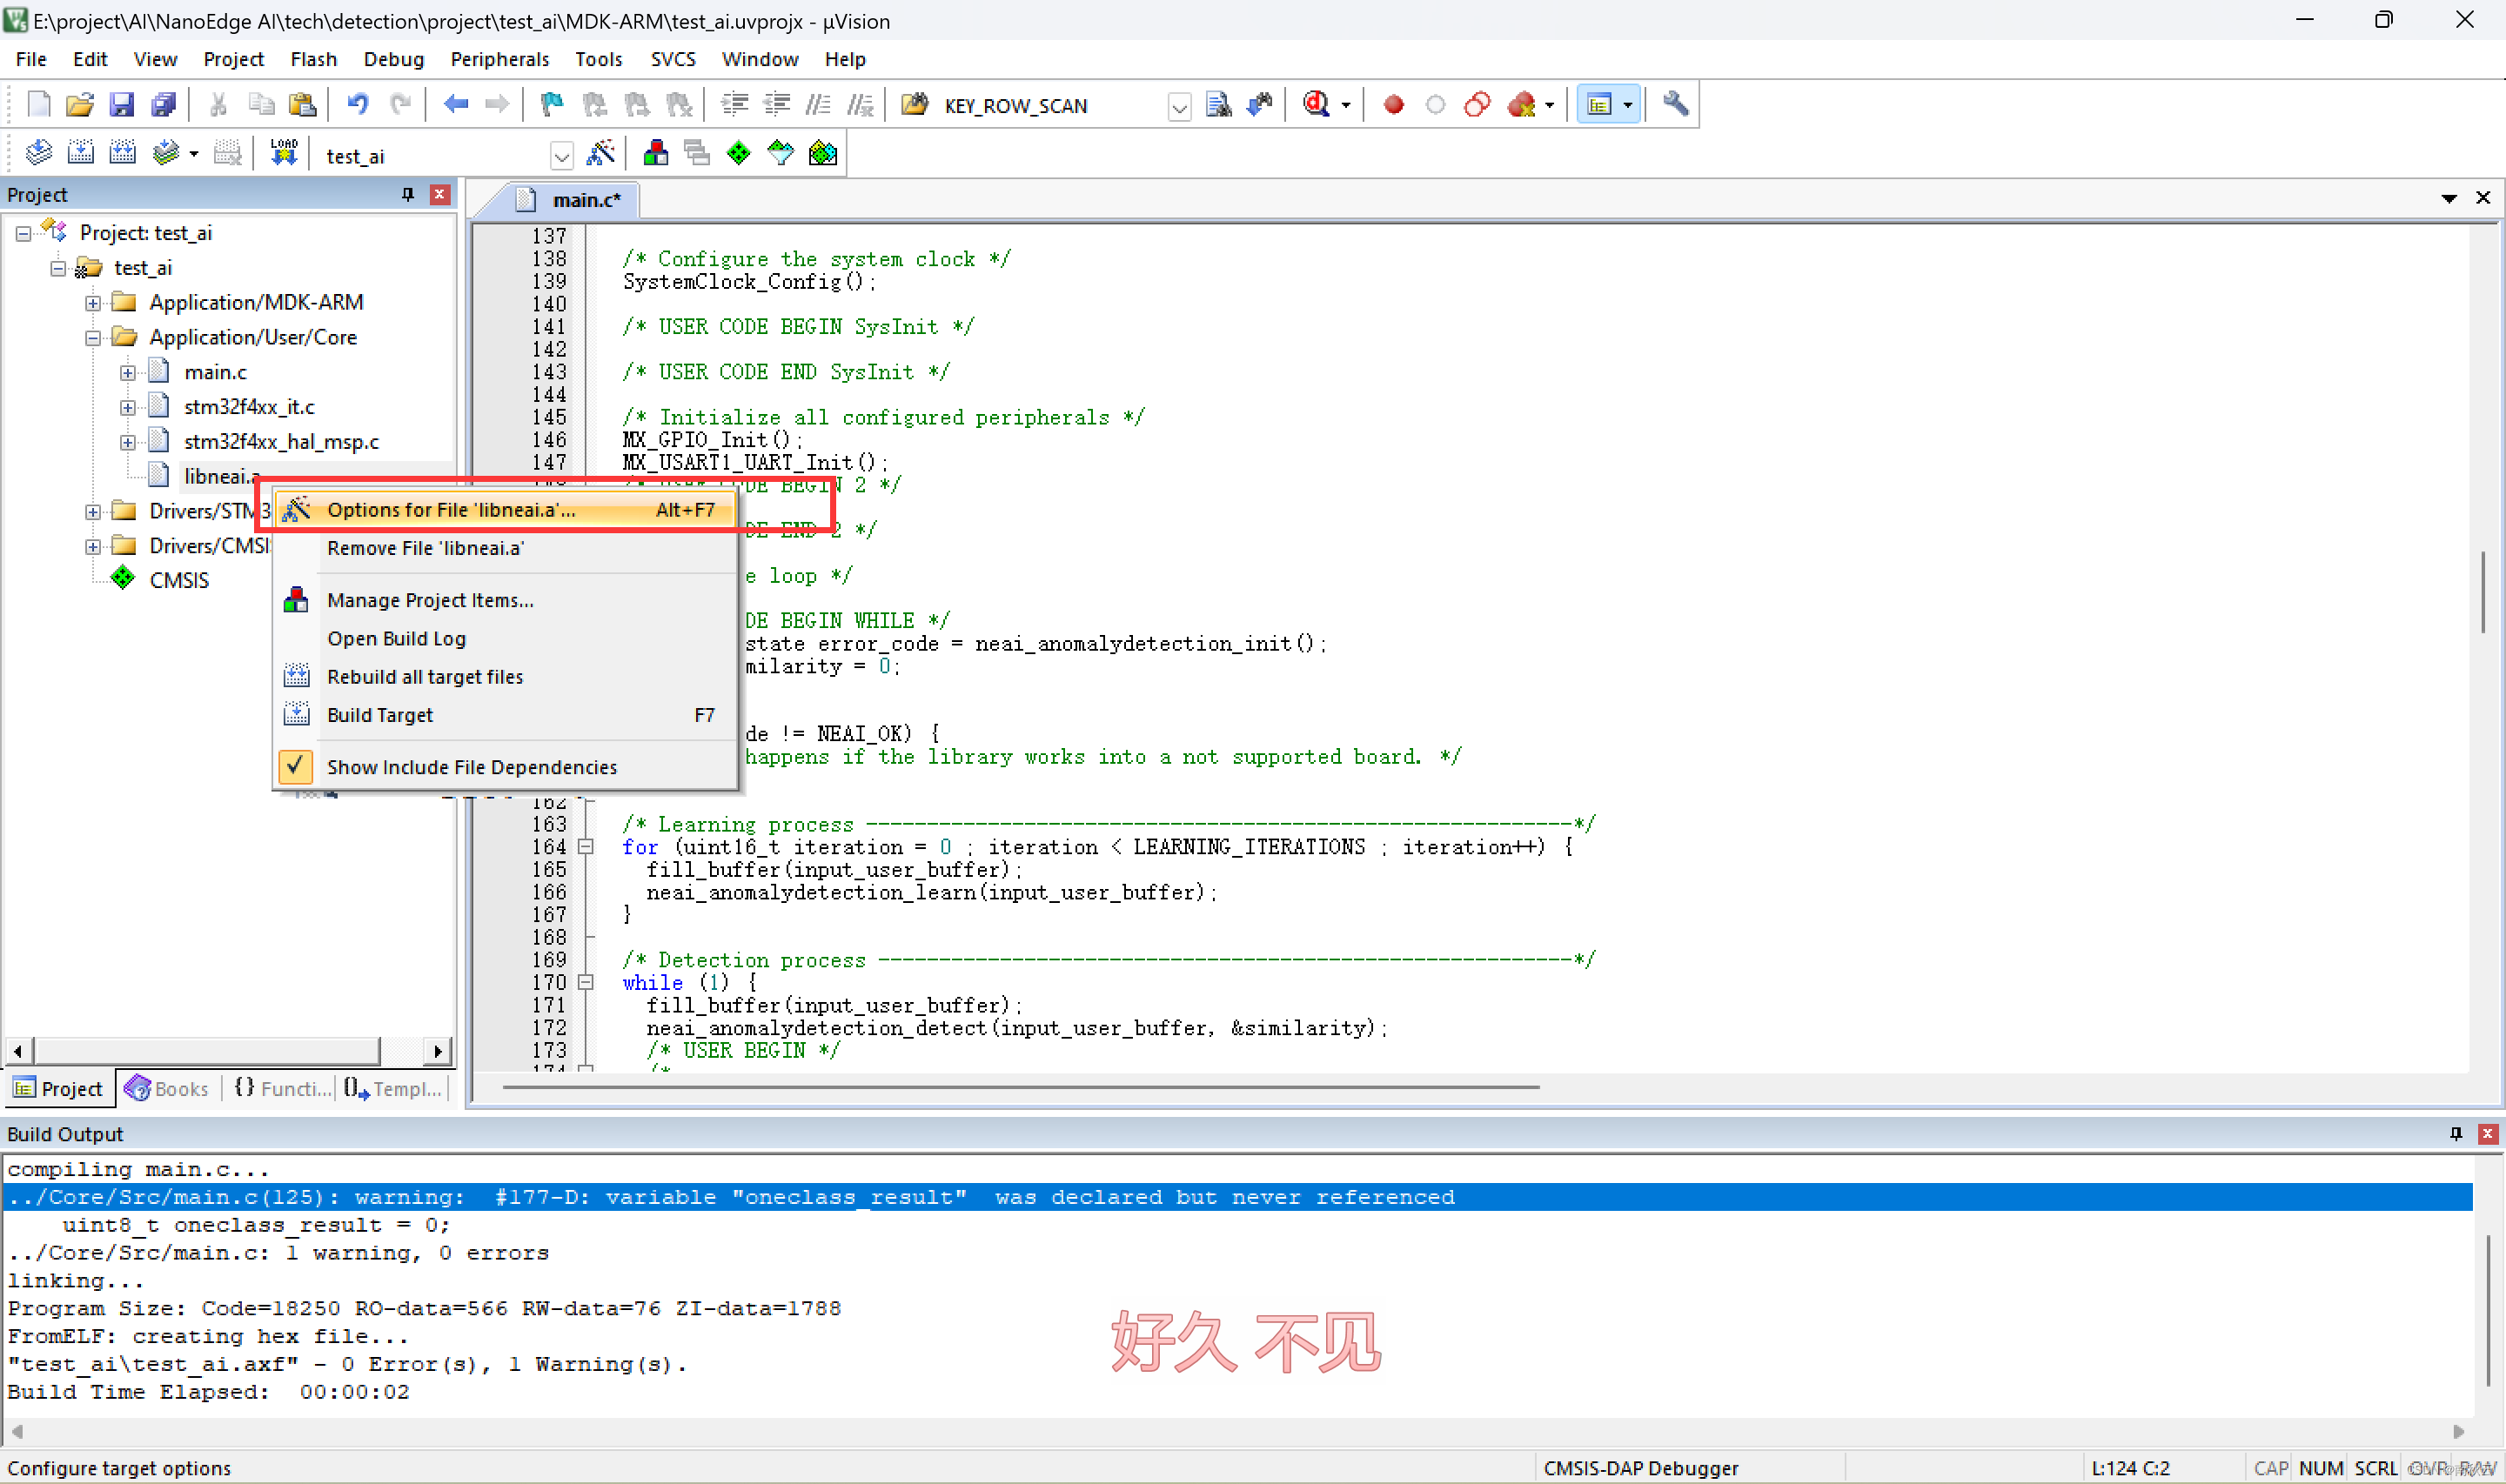Screen dimensions: 2506x1484
Task: Expand the Application/MDK-ARM folder
Action: (x=93, y=302)
